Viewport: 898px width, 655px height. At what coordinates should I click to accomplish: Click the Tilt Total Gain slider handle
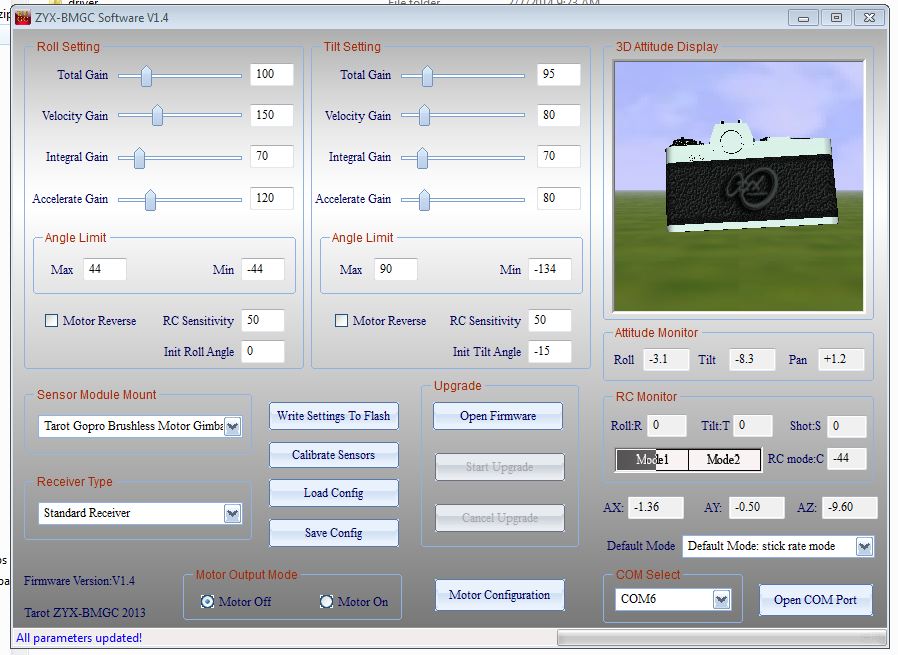(427, 76)
